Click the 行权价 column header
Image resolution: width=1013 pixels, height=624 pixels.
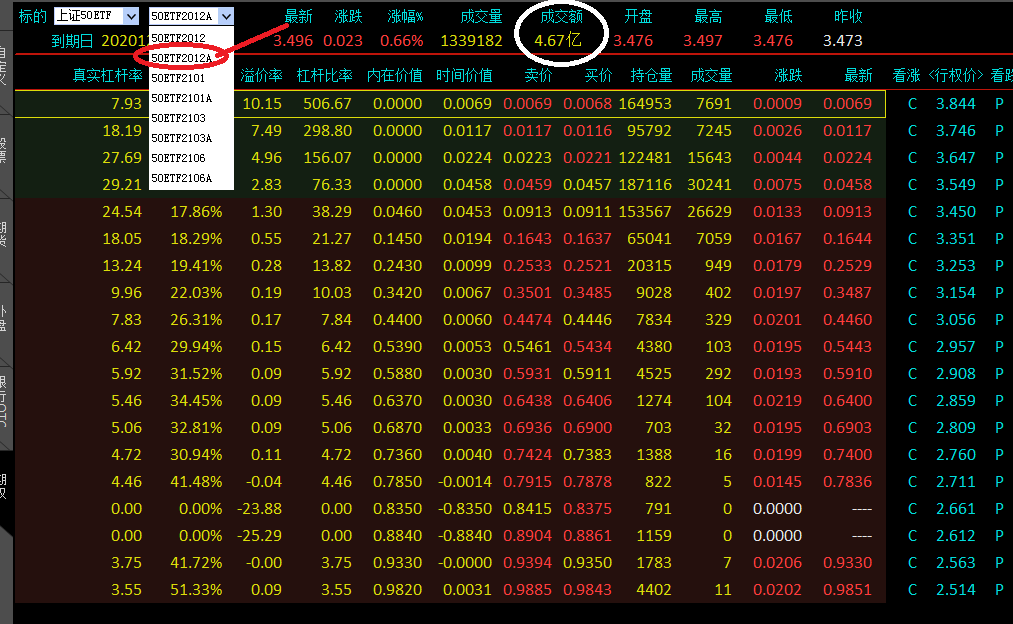[x=955, y=76]
